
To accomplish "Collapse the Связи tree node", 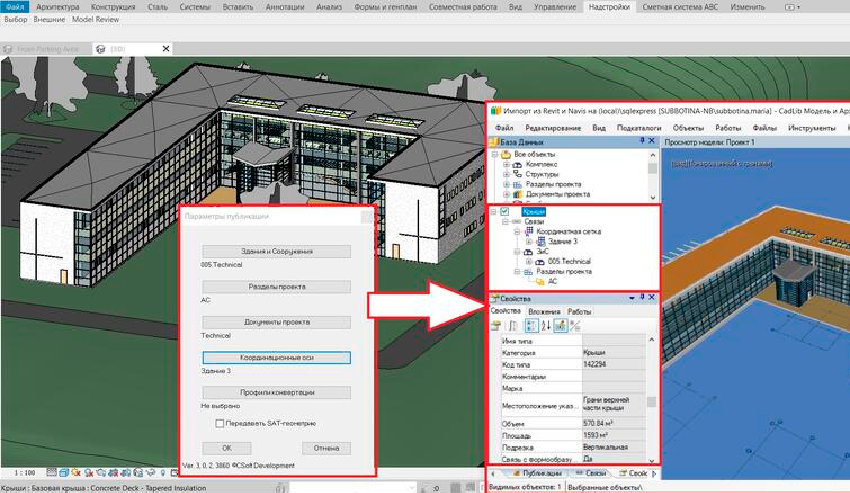I will tap(506, 221).
